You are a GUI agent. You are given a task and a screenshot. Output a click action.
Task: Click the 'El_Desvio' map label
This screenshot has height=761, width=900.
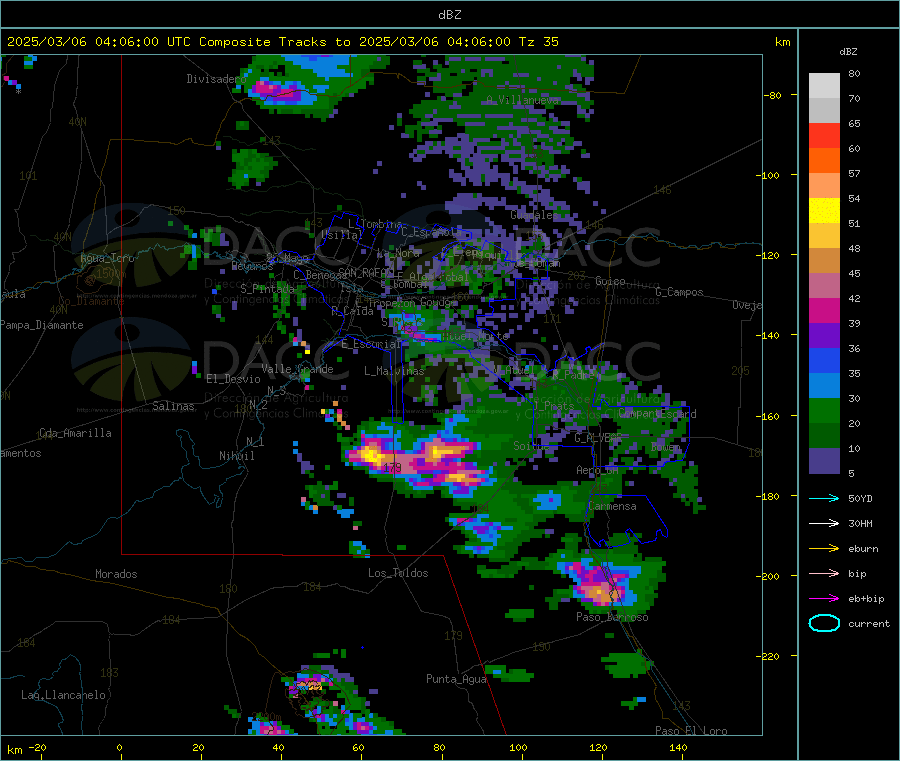233,379
